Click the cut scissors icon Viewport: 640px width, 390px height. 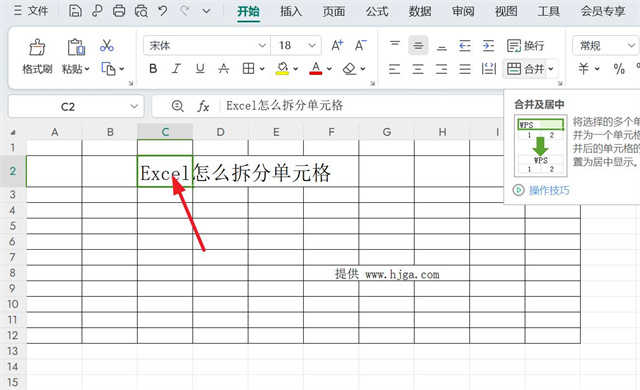107,45
